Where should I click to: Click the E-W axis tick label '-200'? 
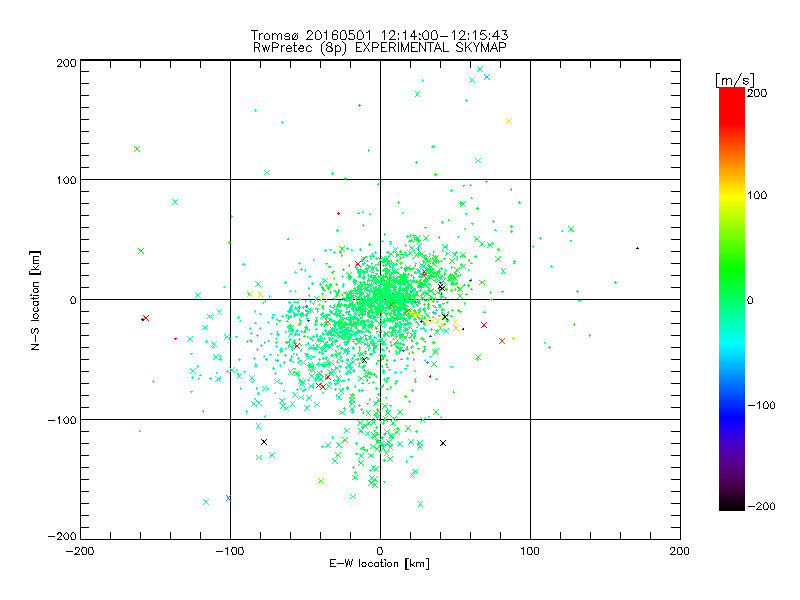click(x=80, y=551)
